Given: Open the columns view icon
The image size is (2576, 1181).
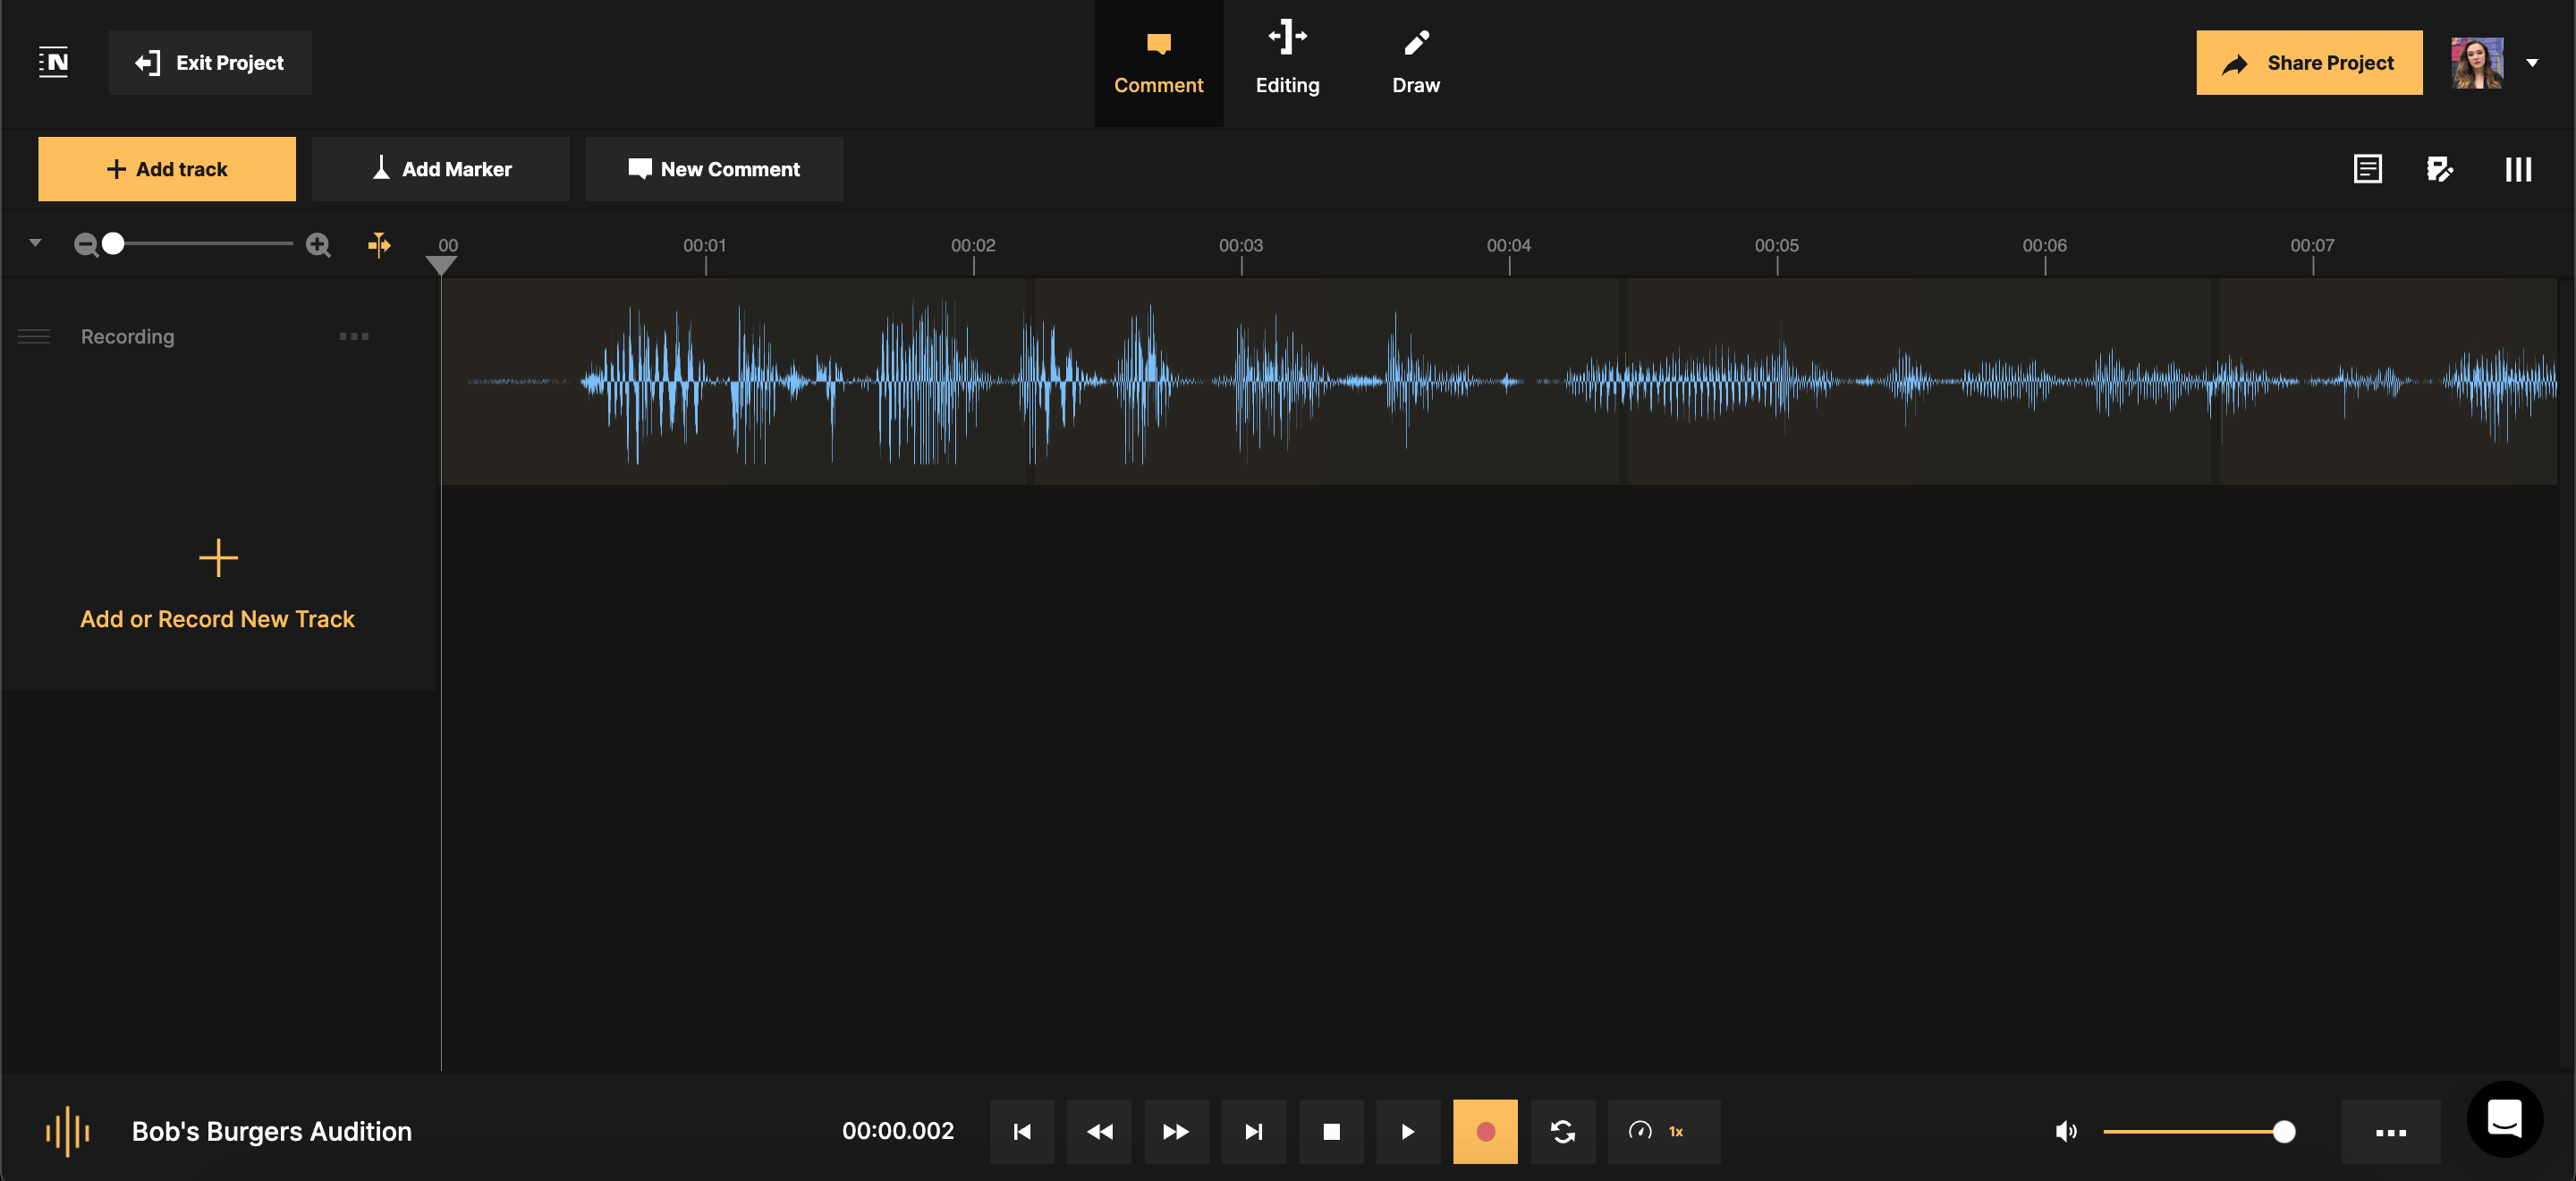Looking at the screenshot, I should tap(2517, 168).
